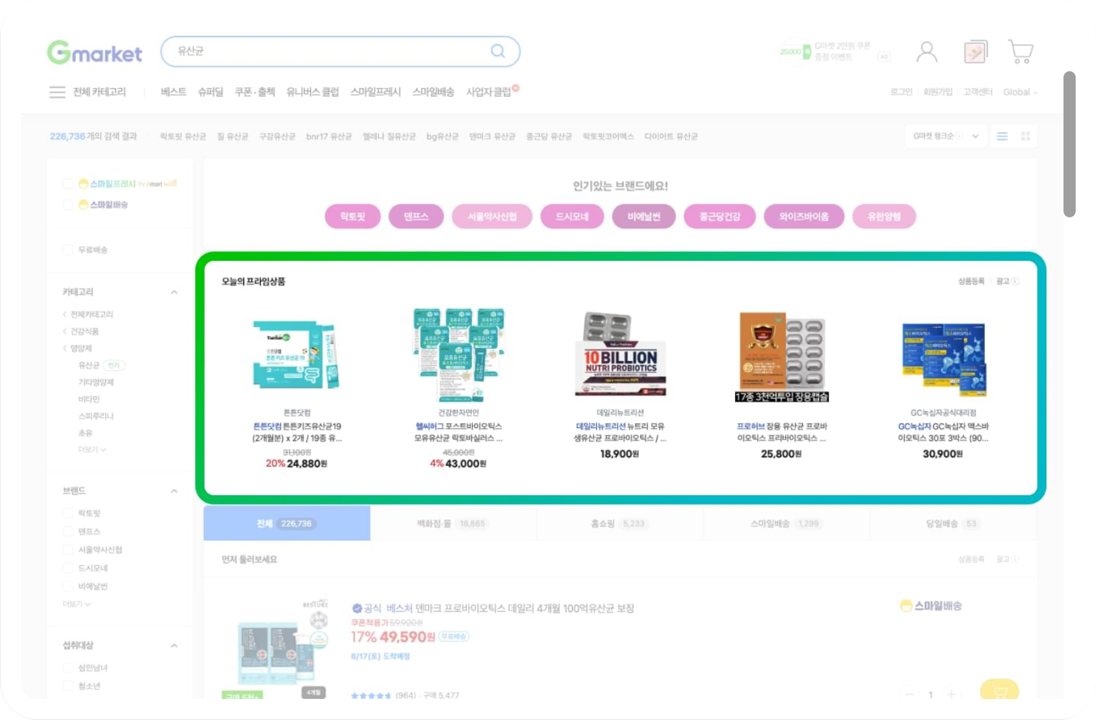Open the shopping cart icon in header
Screen dimensions: 1096x720
coord(1021,52)
